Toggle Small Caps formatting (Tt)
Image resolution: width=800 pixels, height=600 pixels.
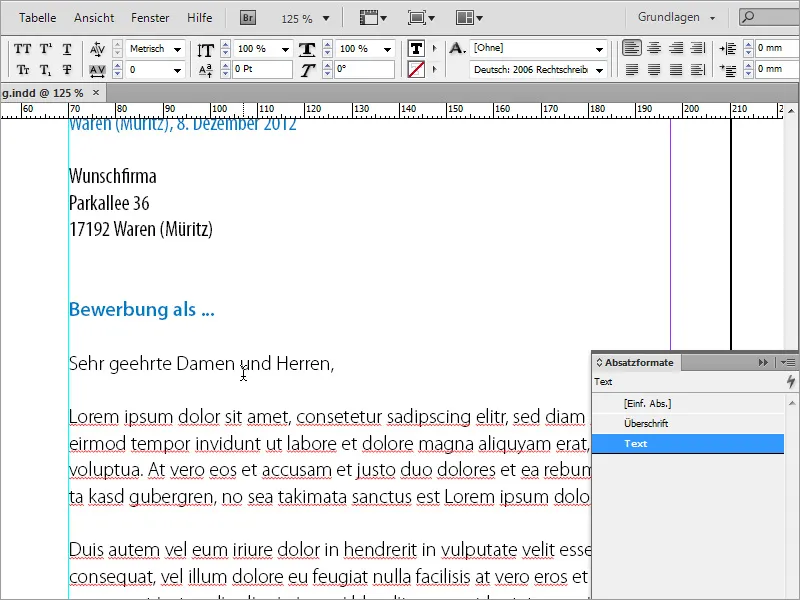tap(22, 69)
